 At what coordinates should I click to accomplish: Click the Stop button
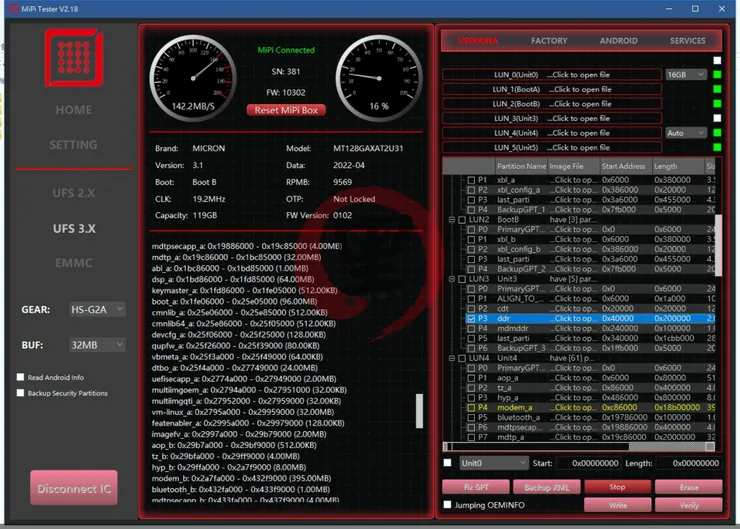[617, 487]
